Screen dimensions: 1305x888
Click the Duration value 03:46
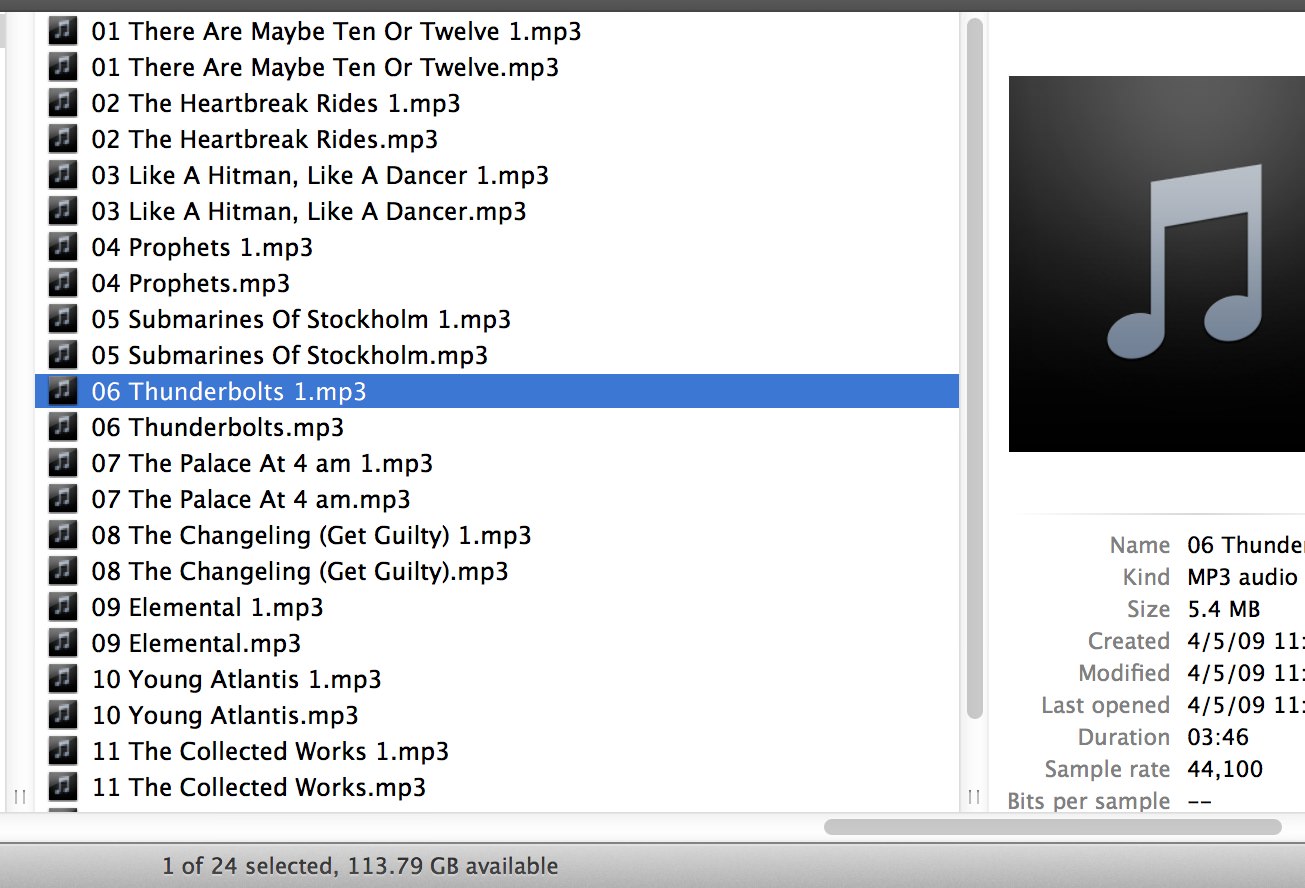coord(1218,738)
